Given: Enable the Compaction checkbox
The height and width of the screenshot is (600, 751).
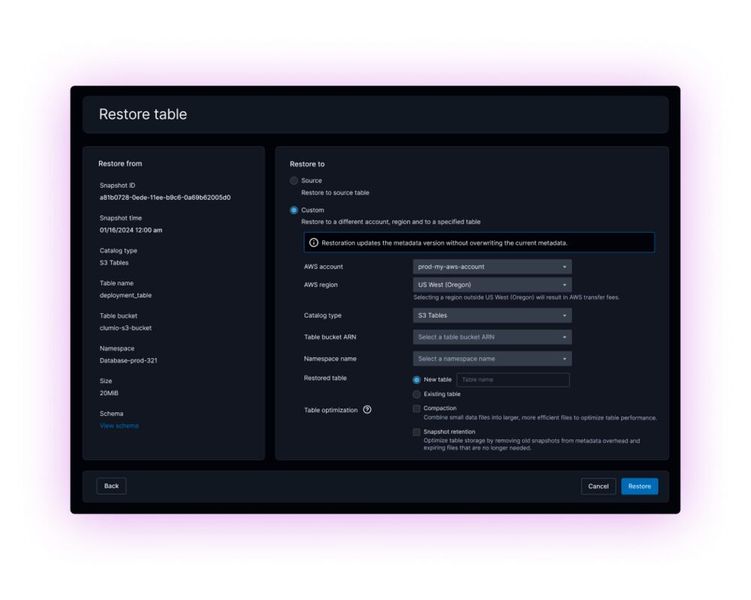Looking at the screenshot, I should tap(417, 408).
